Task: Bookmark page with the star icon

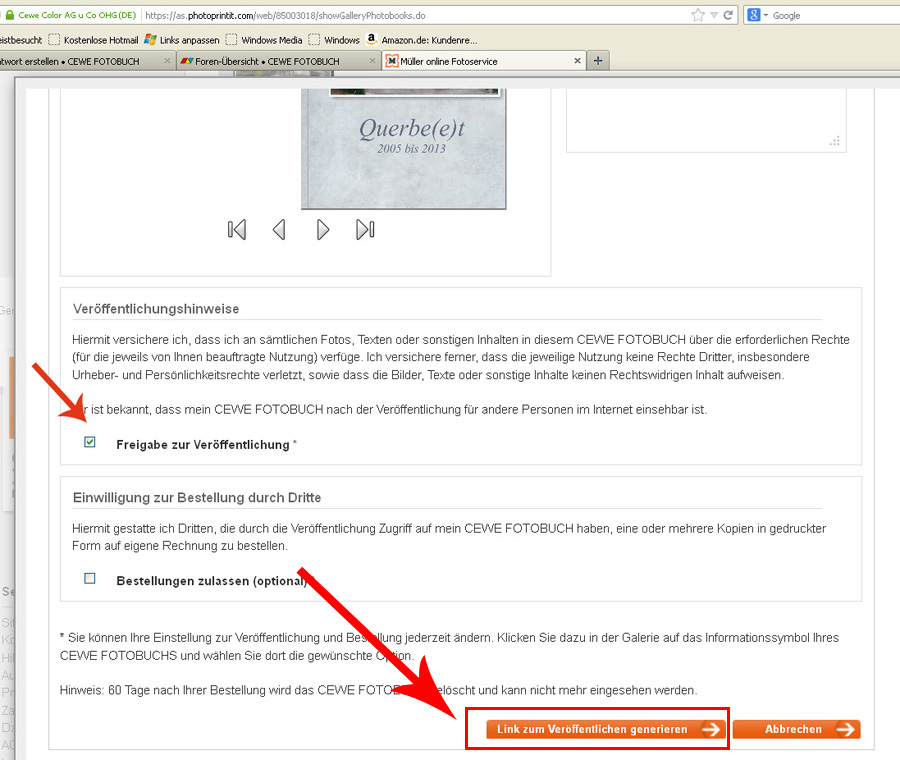Action: [x=698, y=15]
